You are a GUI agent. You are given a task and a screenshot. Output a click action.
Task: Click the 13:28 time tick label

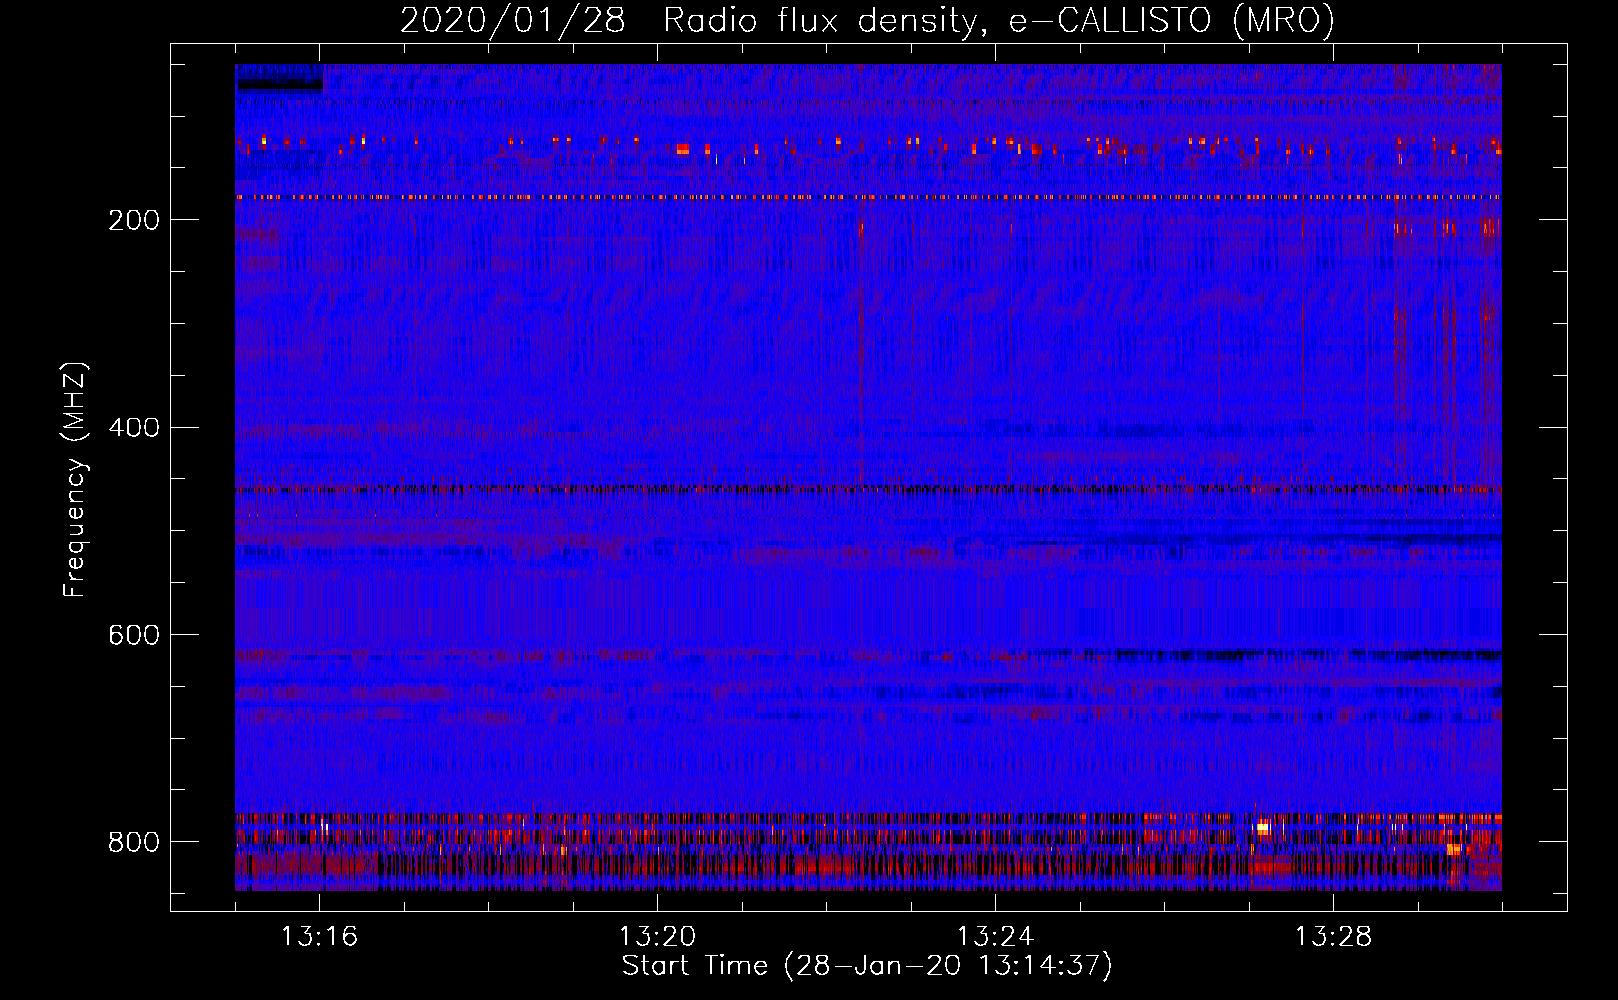point(1333,937)
